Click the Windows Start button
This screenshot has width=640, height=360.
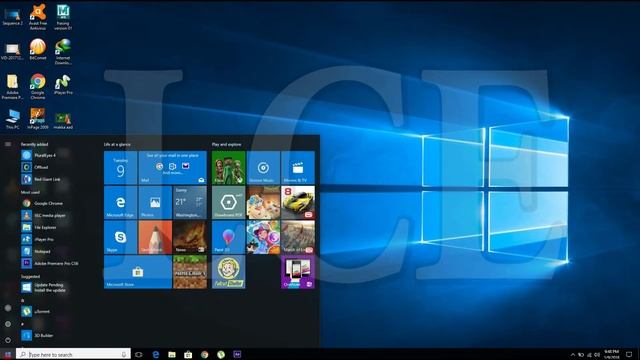(x=8, y=354)
